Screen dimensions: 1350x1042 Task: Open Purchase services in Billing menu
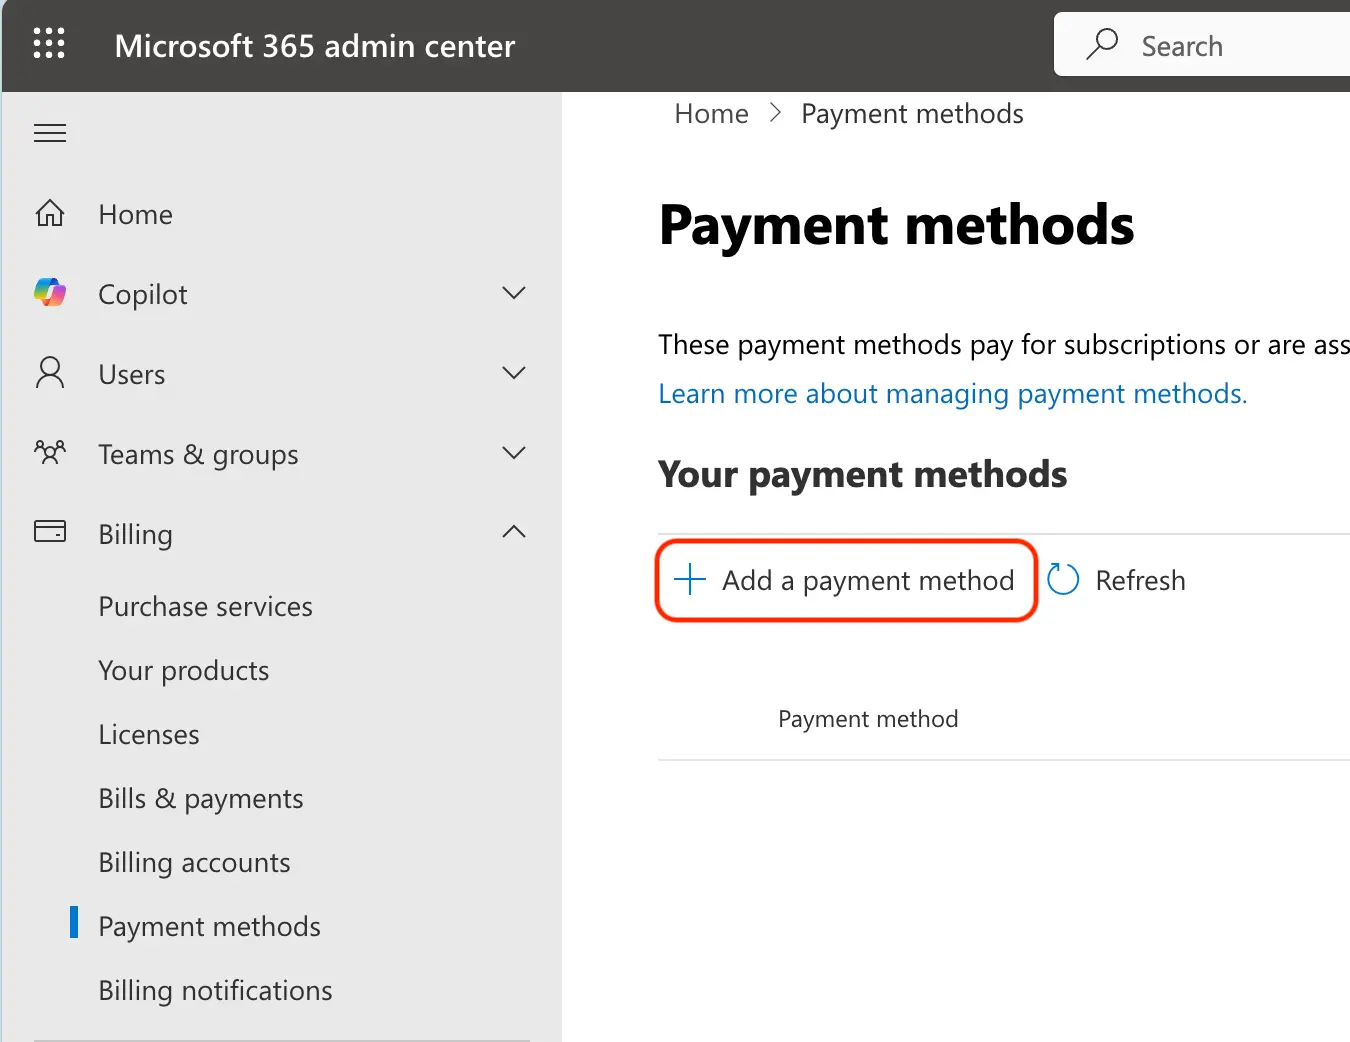[x=205, y=607]
